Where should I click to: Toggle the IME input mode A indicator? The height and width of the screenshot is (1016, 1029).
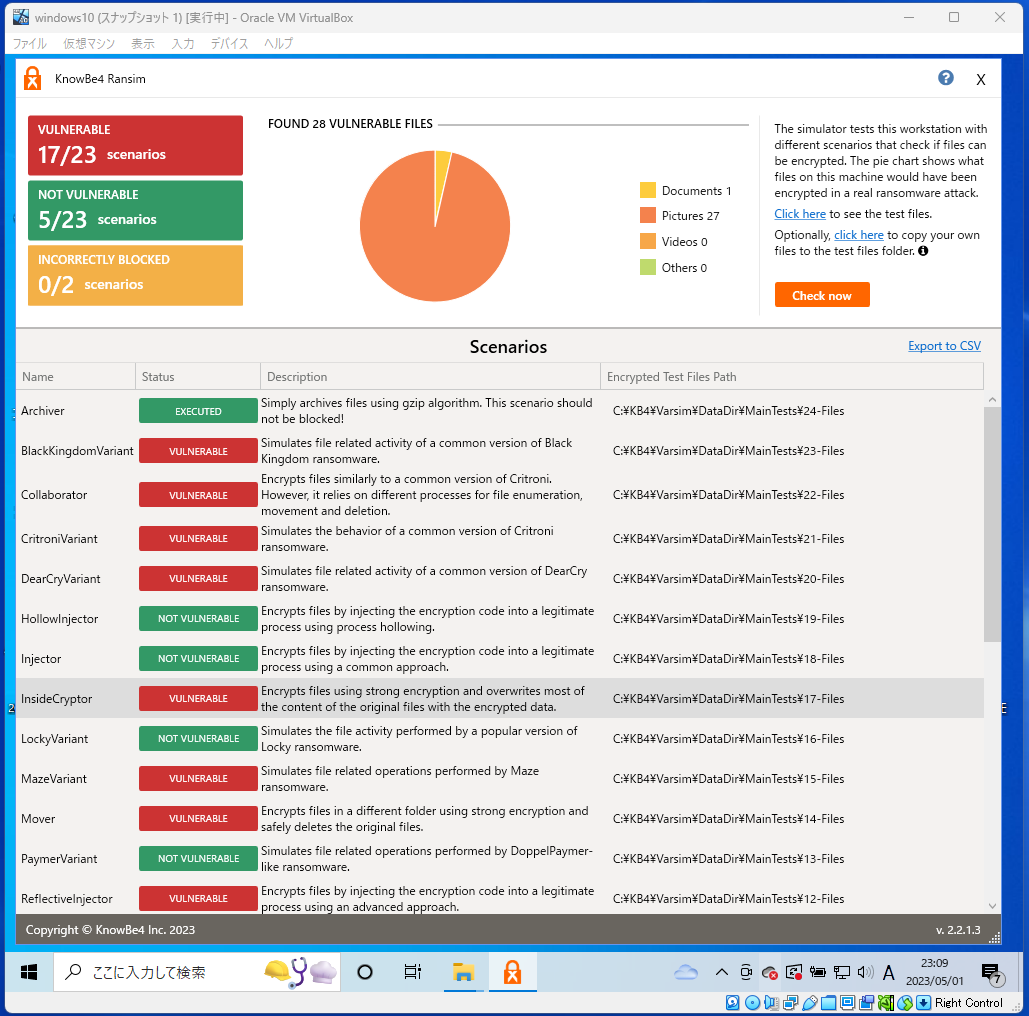tap(889, 972)
